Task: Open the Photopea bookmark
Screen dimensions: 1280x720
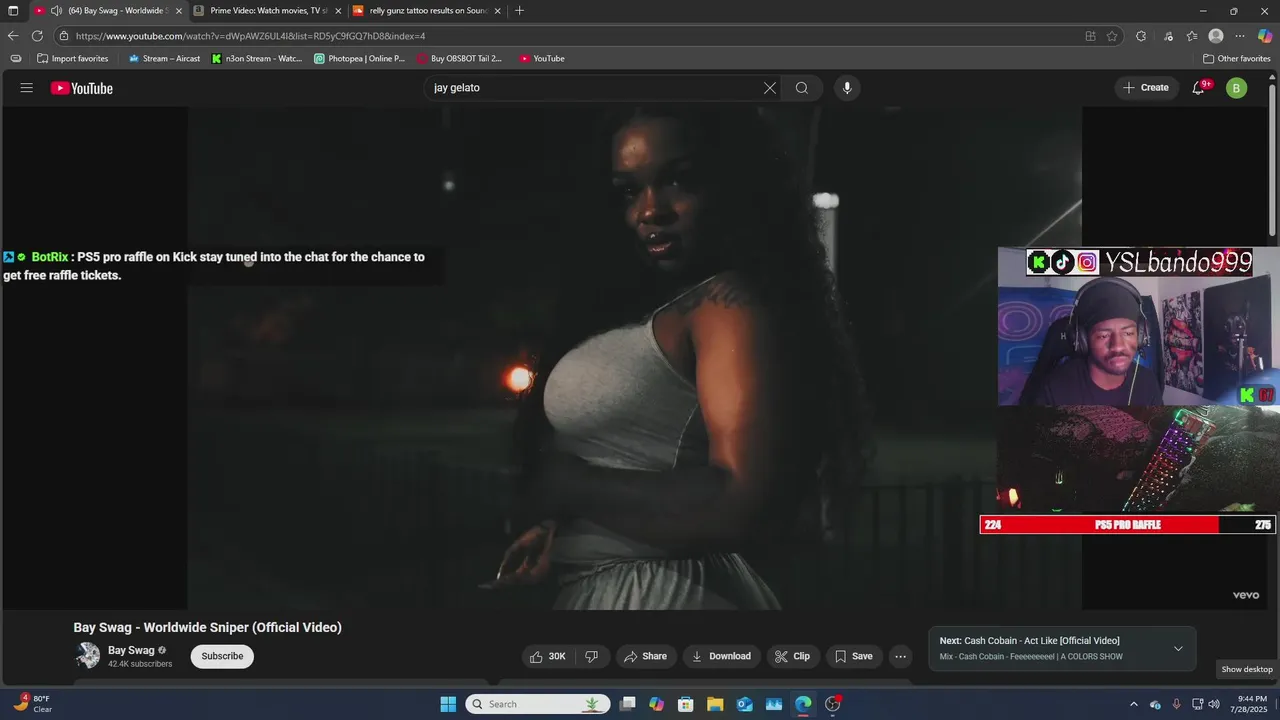Action: 360,59
